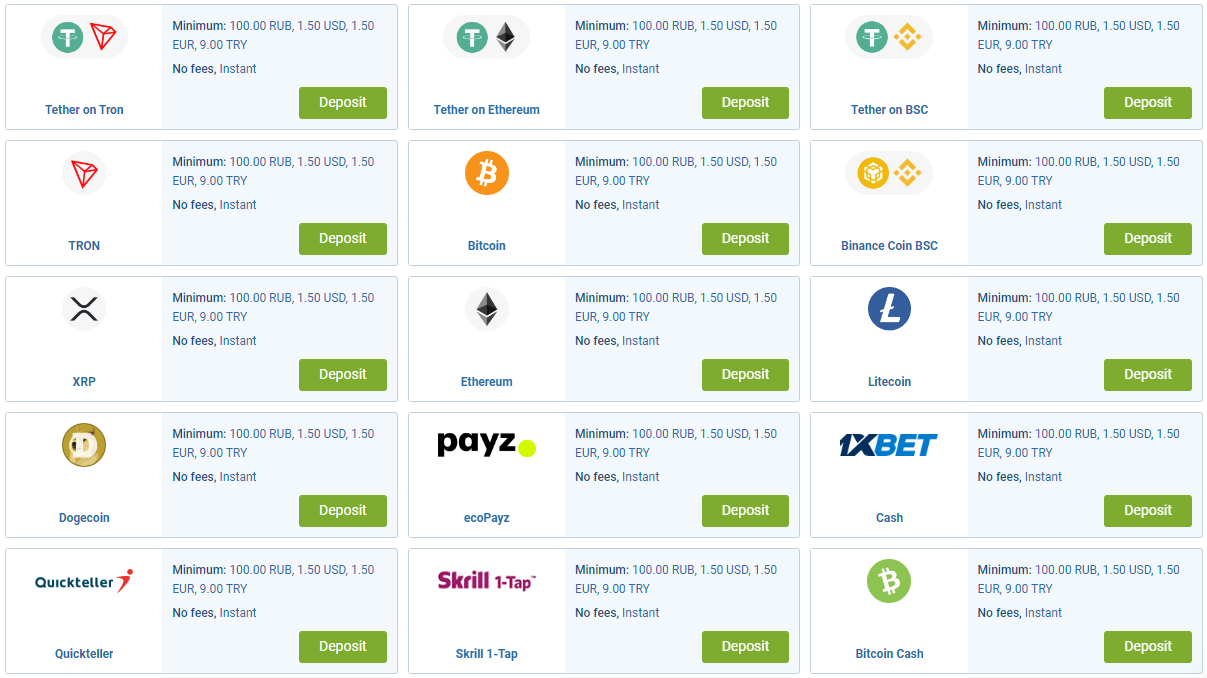Click the Skrill 1-Tap logo

tap(487, 580)
